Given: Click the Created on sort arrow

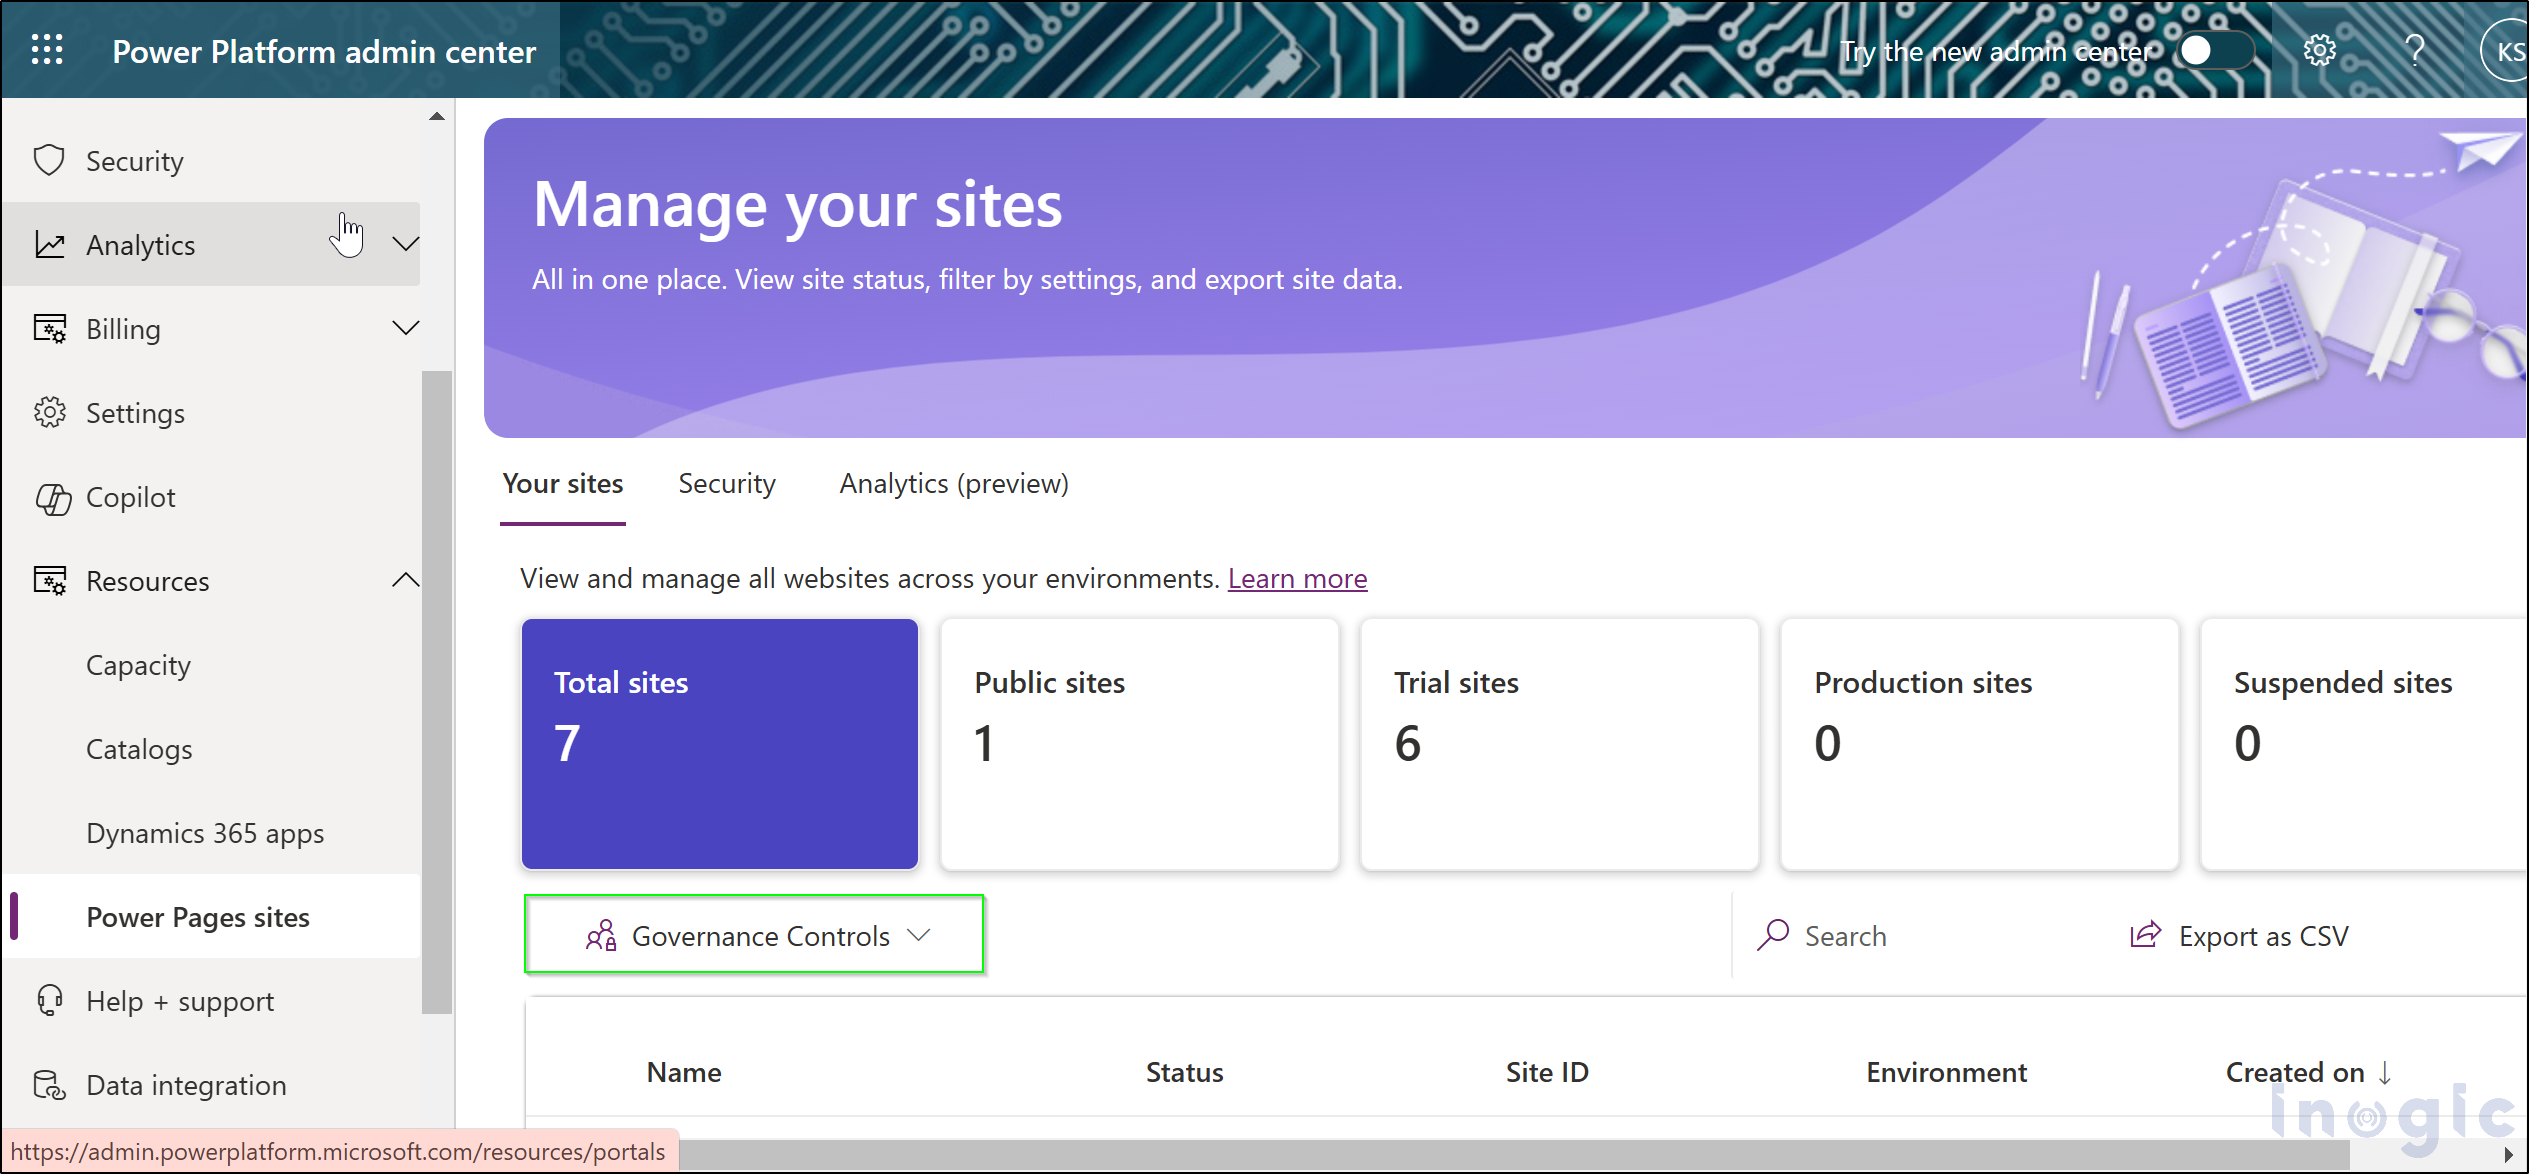Looking at the screenshot, I should click(x=2385, y=1073).
